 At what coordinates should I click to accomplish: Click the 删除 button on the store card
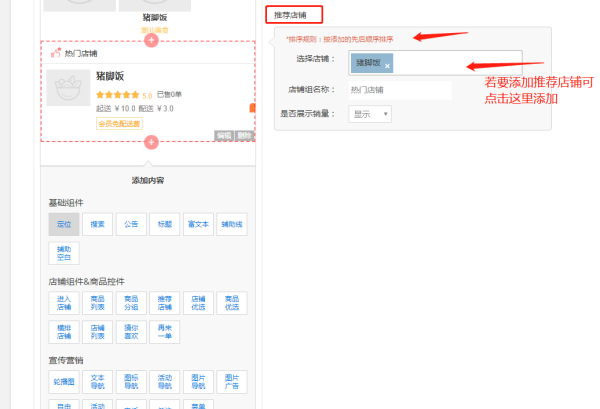click(245, 135)
